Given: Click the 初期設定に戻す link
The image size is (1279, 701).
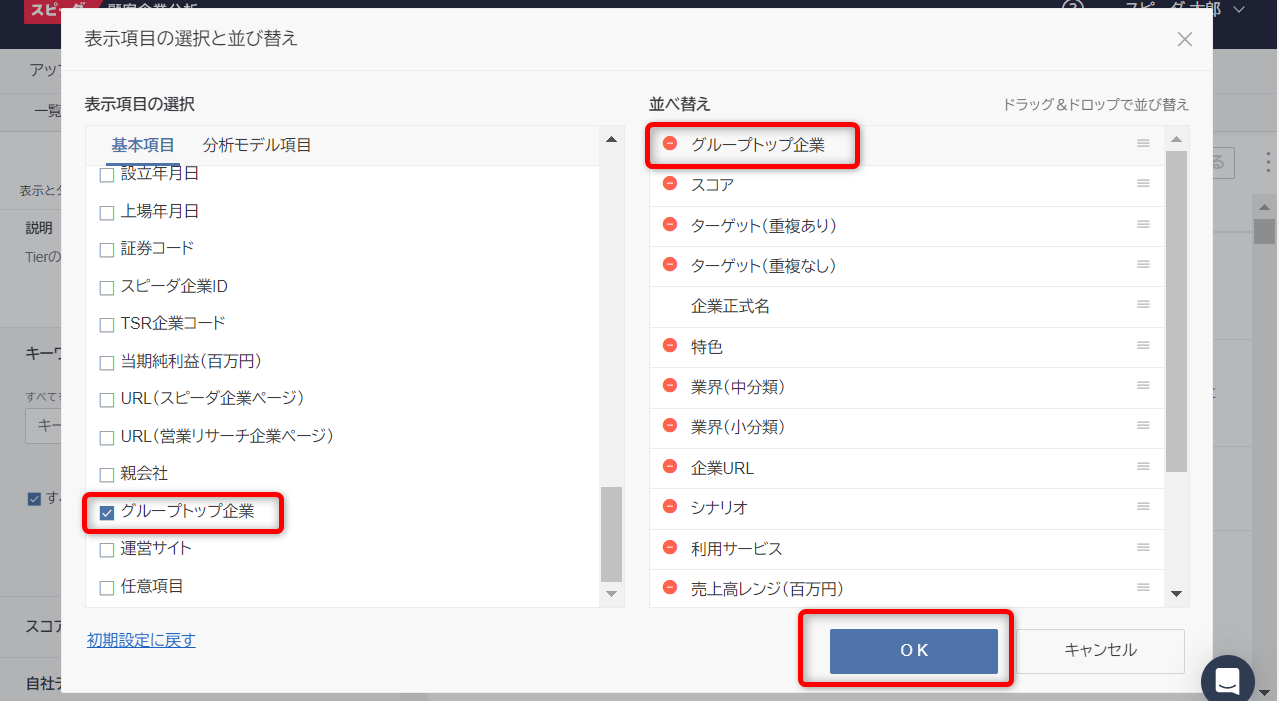Looking at the screenshot, I should [x=141, y=640].
